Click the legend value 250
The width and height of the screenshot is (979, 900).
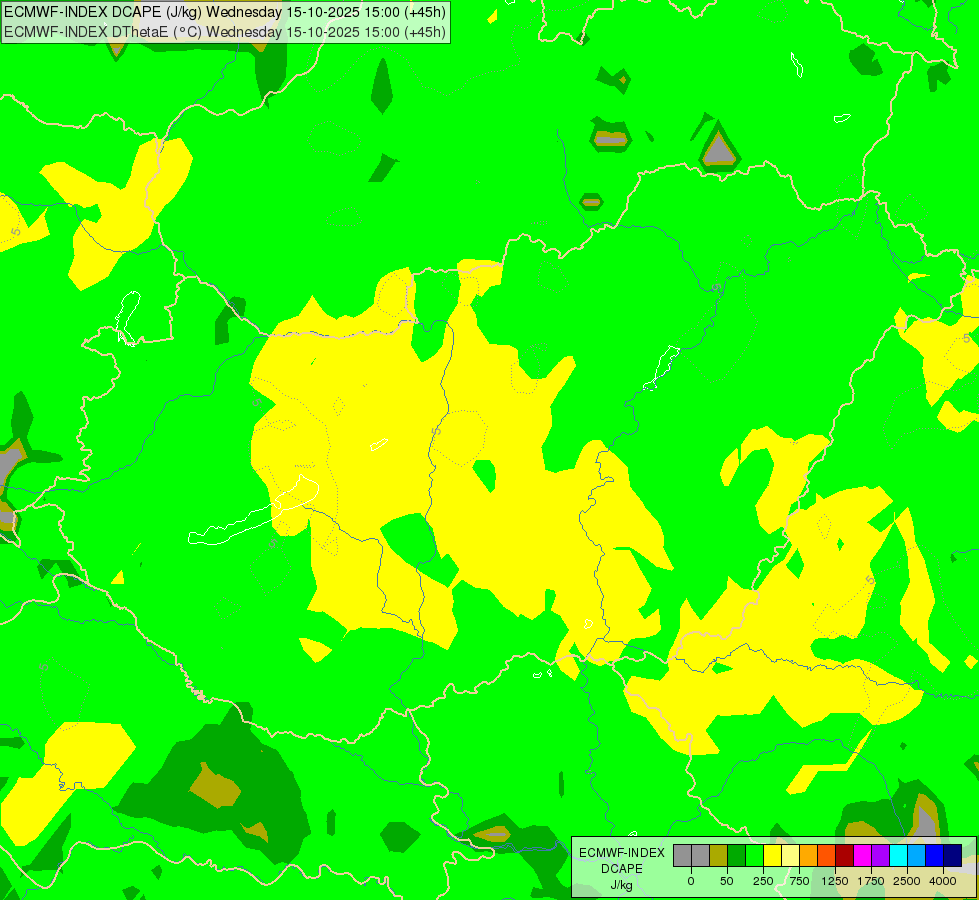(x=763, y=881)
